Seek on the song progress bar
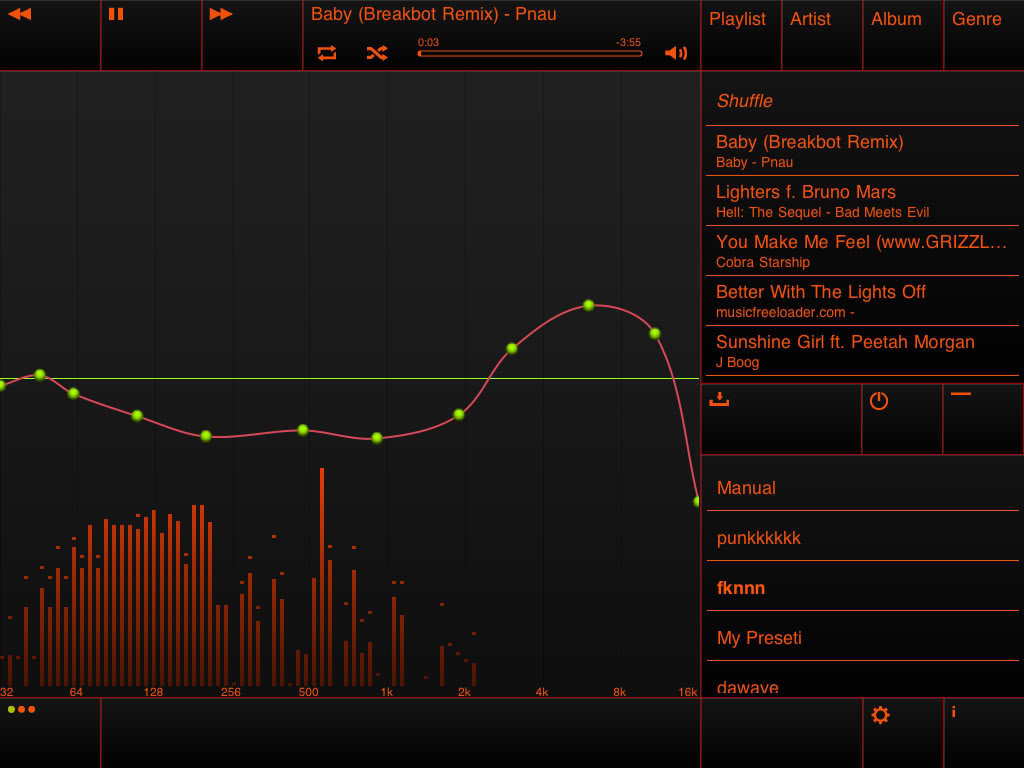This screenshot has height=768, width=1024. 530,54
